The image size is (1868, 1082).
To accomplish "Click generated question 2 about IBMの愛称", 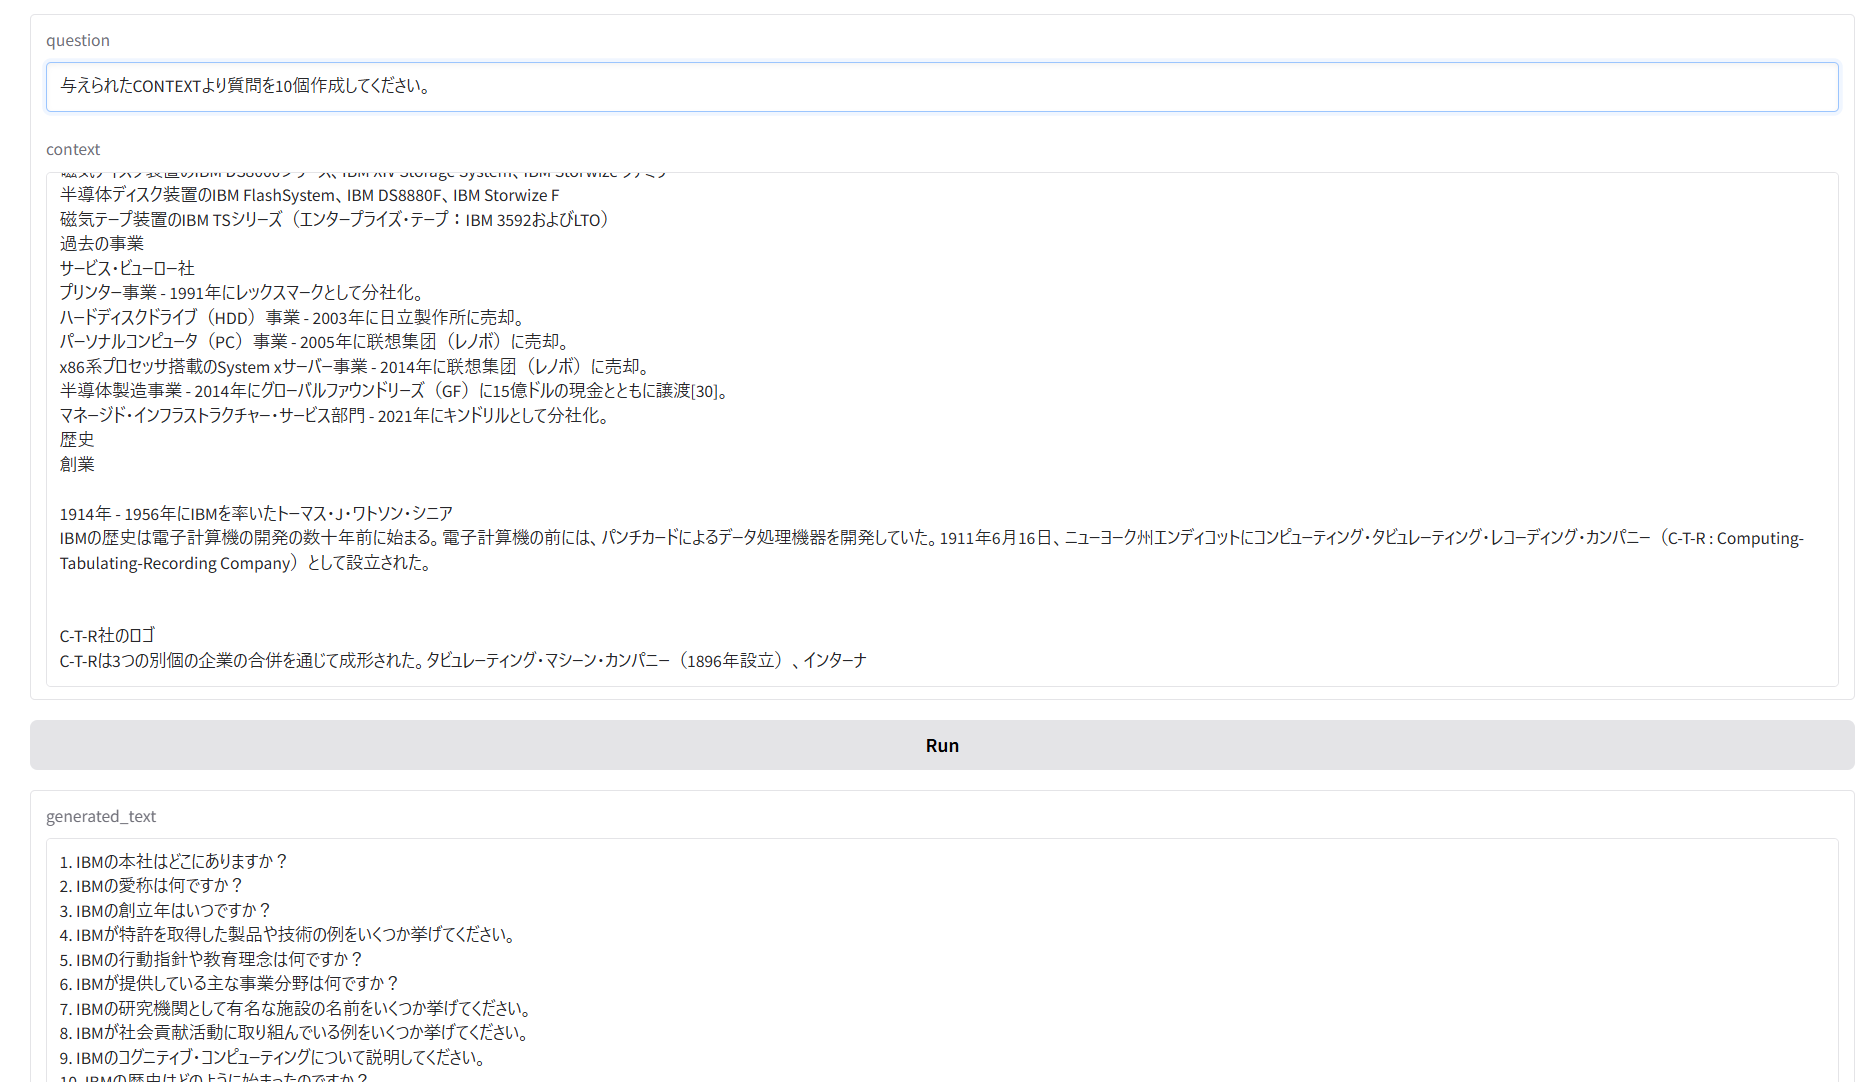I will click(x=152, y=886).
